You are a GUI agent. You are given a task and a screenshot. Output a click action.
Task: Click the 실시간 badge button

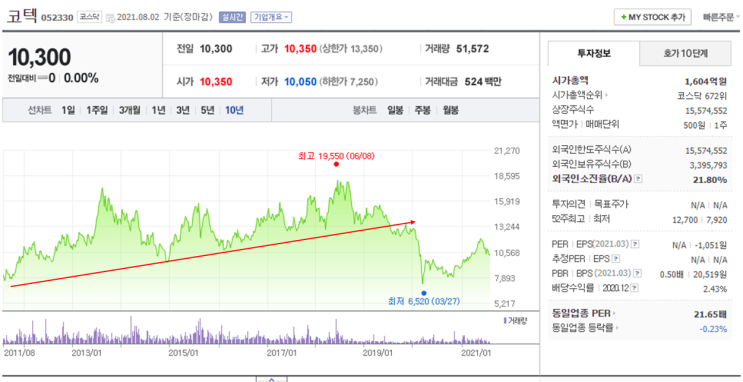232,18
